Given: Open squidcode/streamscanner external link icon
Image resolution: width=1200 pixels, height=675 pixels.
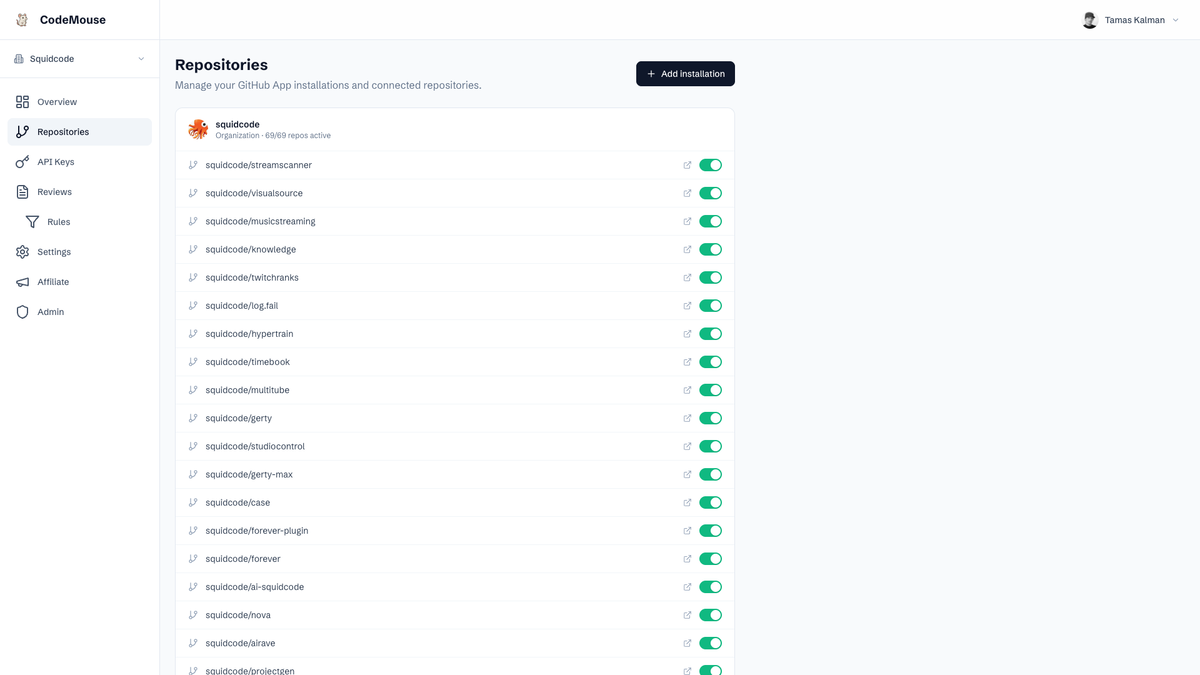Looking at the screenshot, I should [x=687, y=165].
